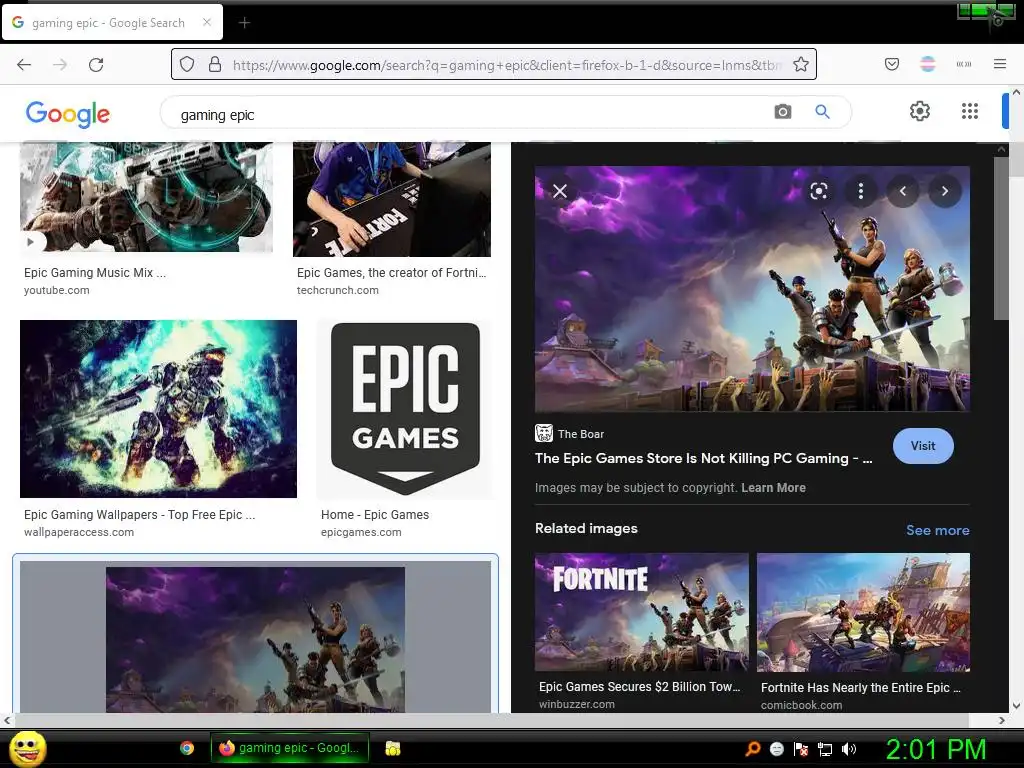Viewport: 1024px width, 768px height.
Task: Bookmark this page with the star
Action: (801, 64)
